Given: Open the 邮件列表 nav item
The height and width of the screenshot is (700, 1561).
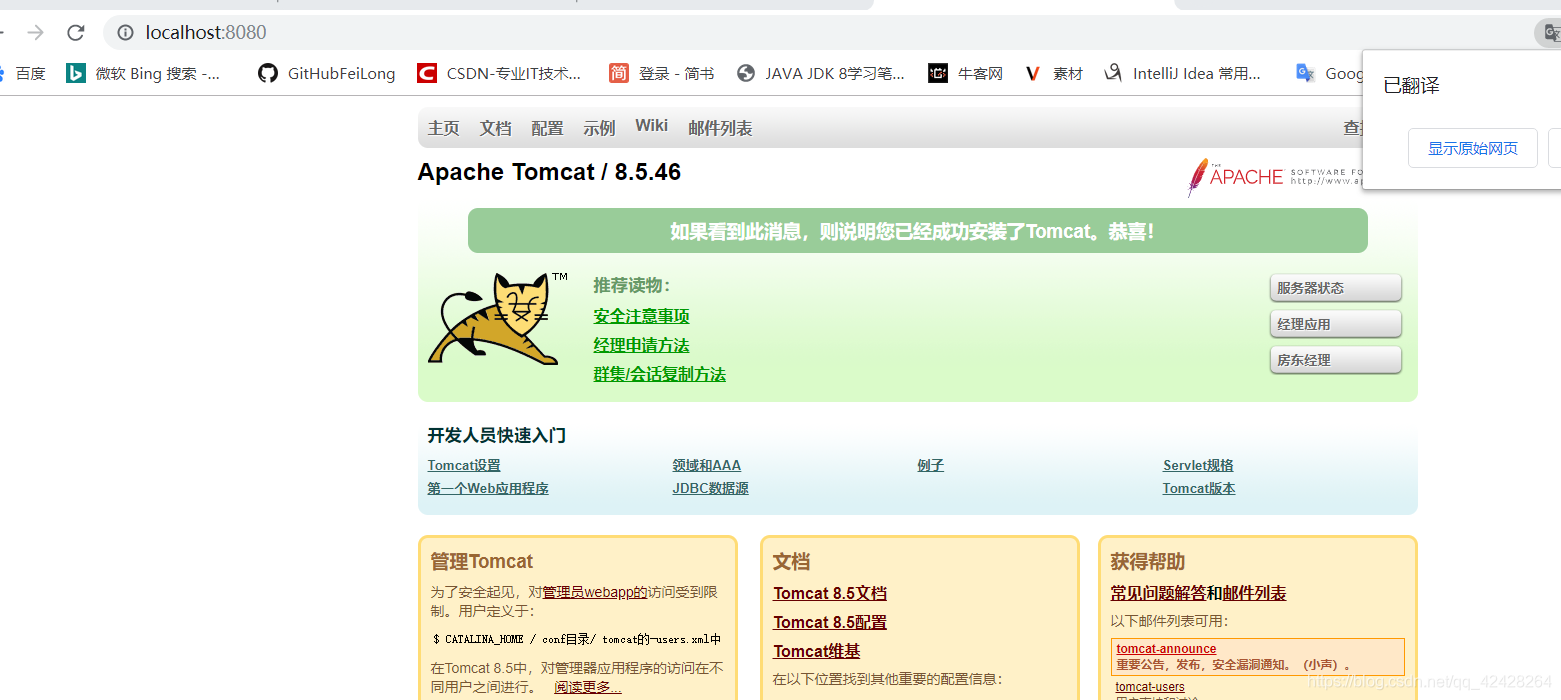Looking at the screenshot, I should [x=720, y=128].
